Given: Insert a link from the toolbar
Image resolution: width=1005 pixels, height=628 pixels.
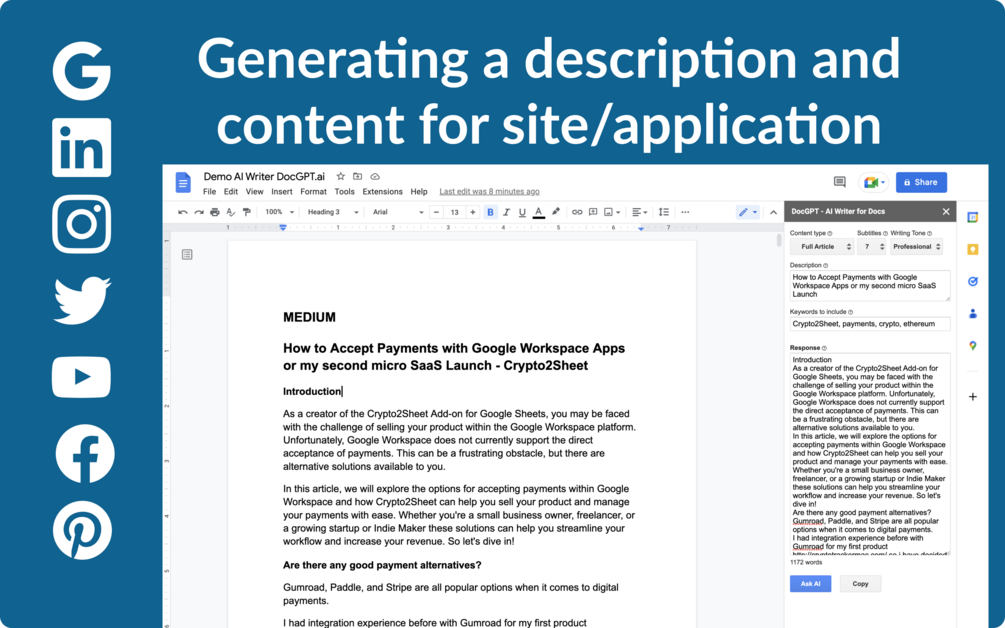Looking at the screenshot, I should (577, 212).
